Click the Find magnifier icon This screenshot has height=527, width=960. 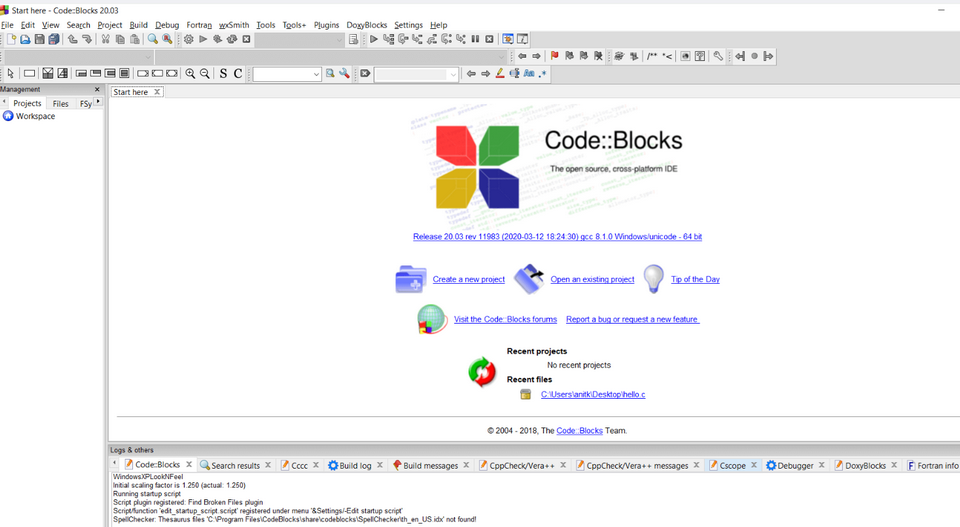click(x=152, y=39)
